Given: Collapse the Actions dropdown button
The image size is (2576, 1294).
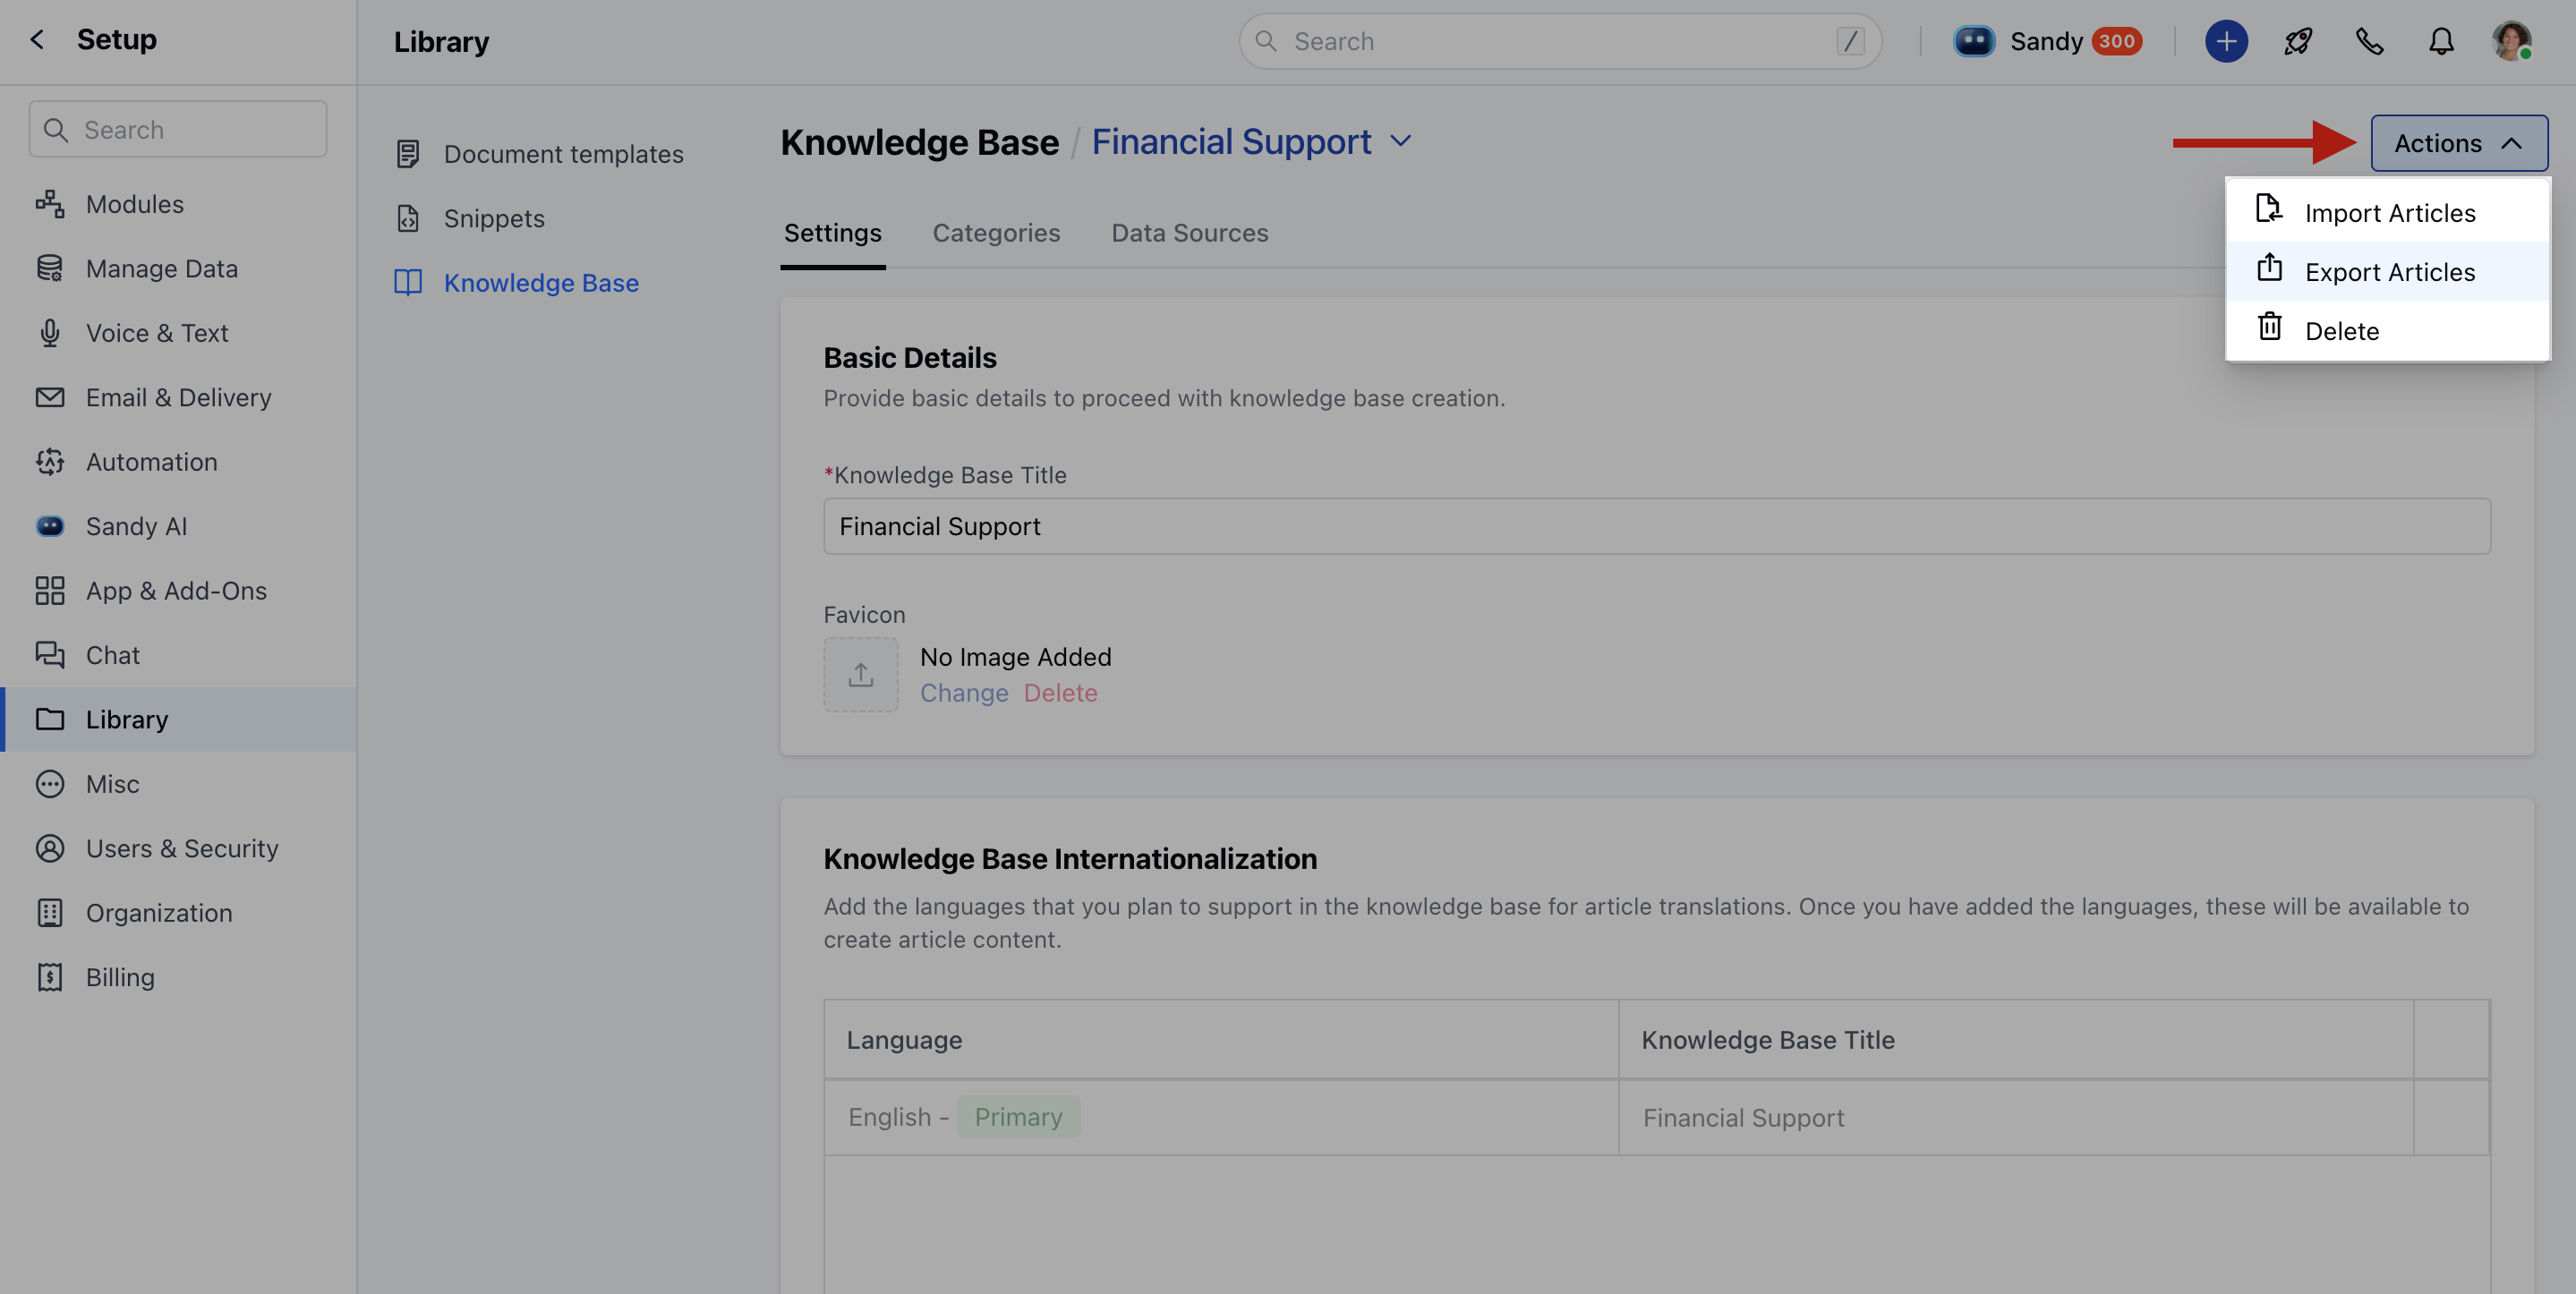Looking at the screenshot, I should coord(2458,143).
